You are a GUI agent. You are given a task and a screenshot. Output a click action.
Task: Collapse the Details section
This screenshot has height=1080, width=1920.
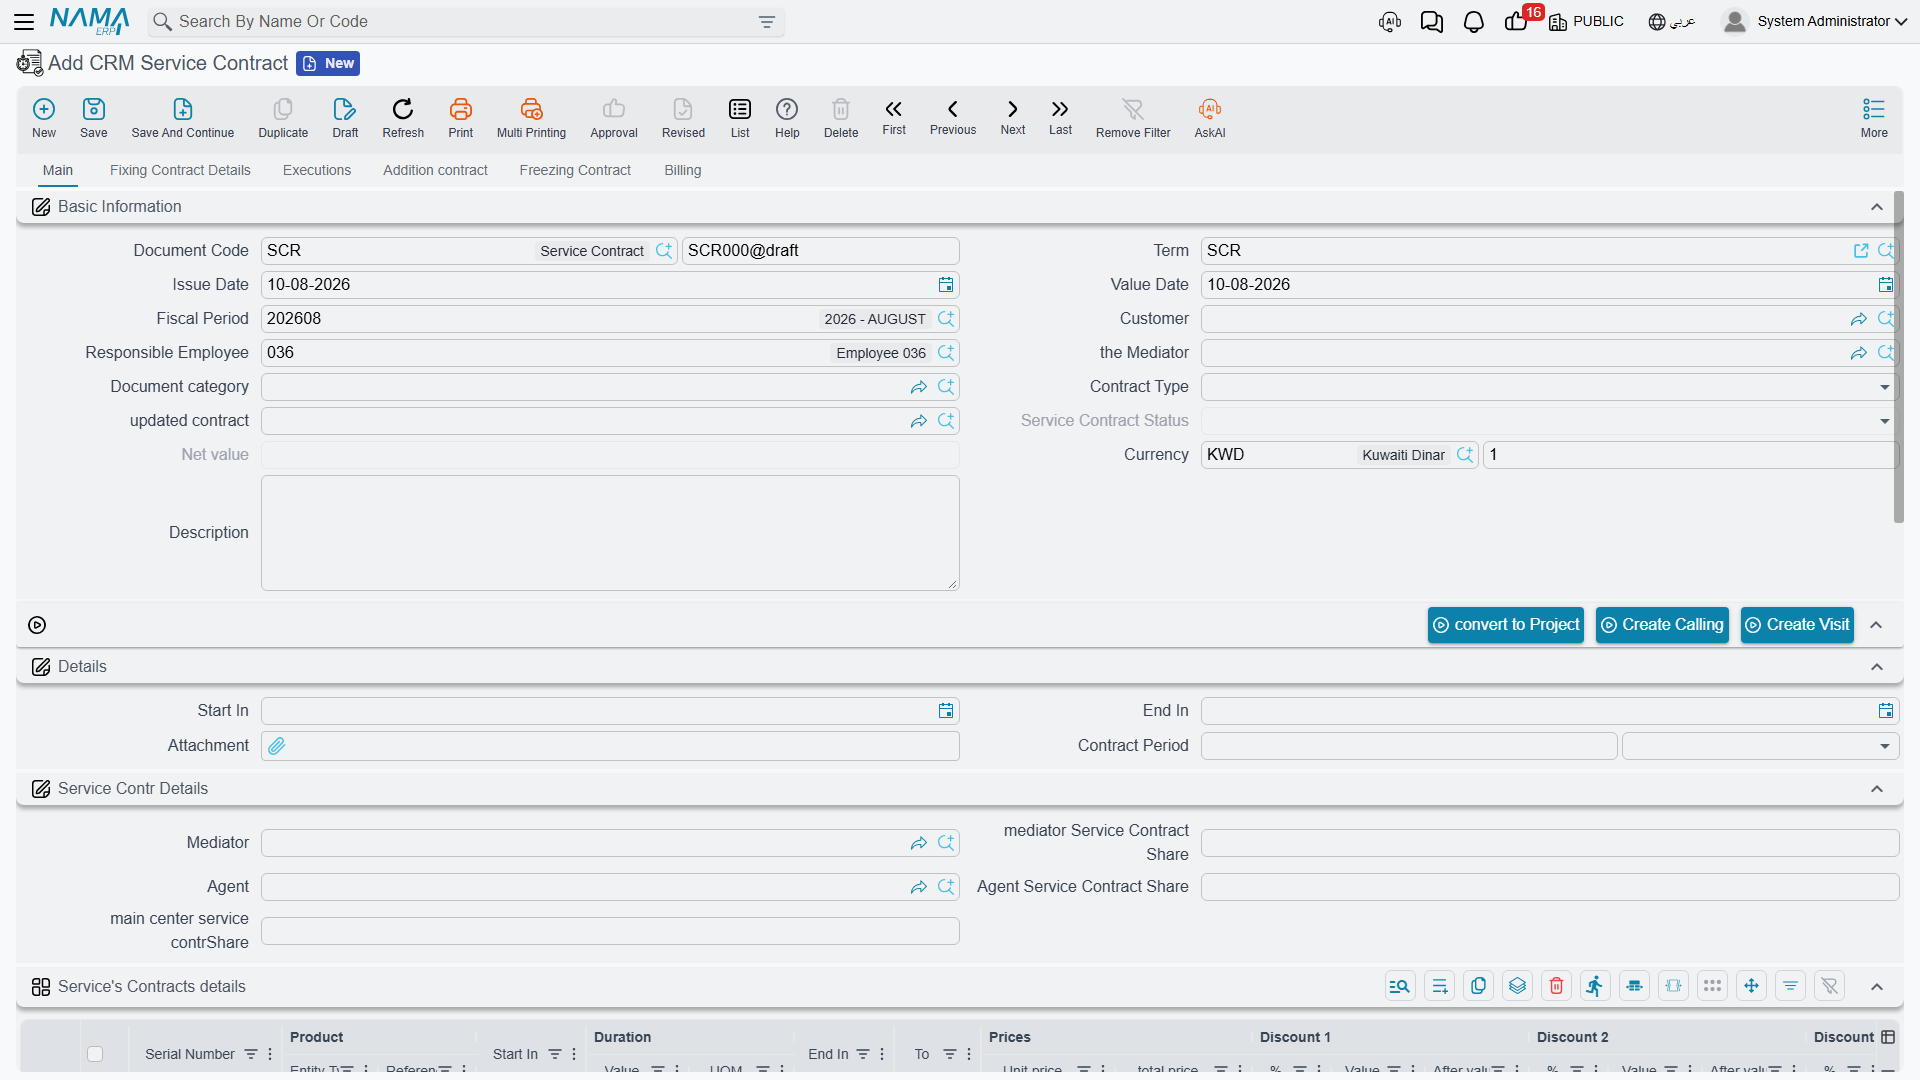click(1877, 667)
